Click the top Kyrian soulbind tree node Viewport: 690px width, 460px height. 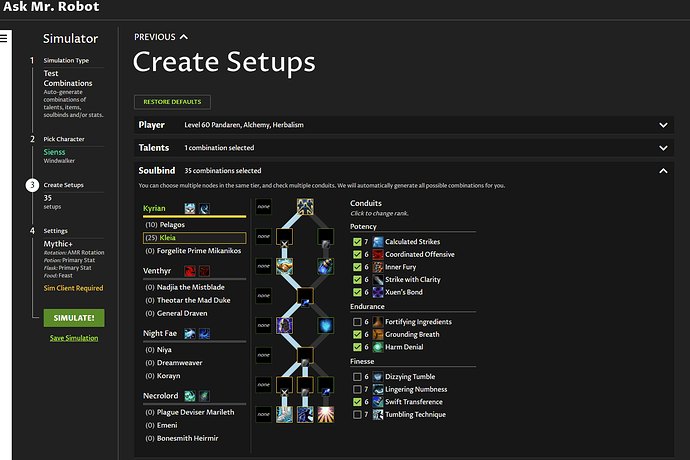[305, 206]
